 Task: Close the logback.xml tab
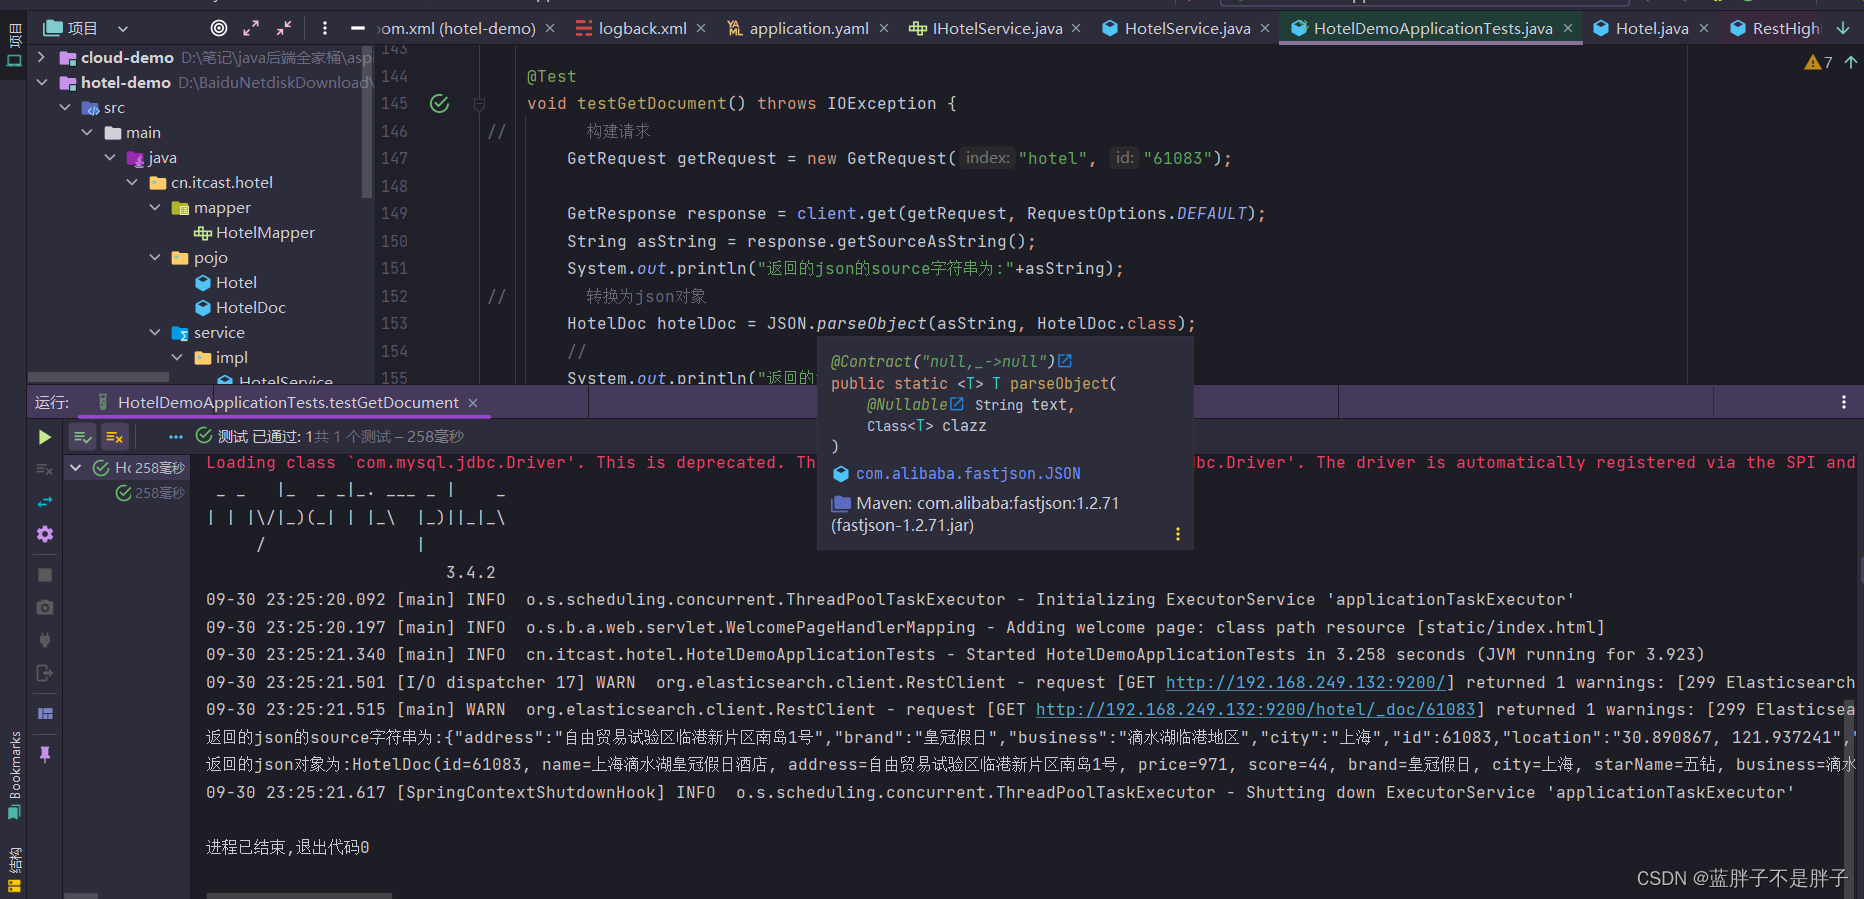coord(701,28)
